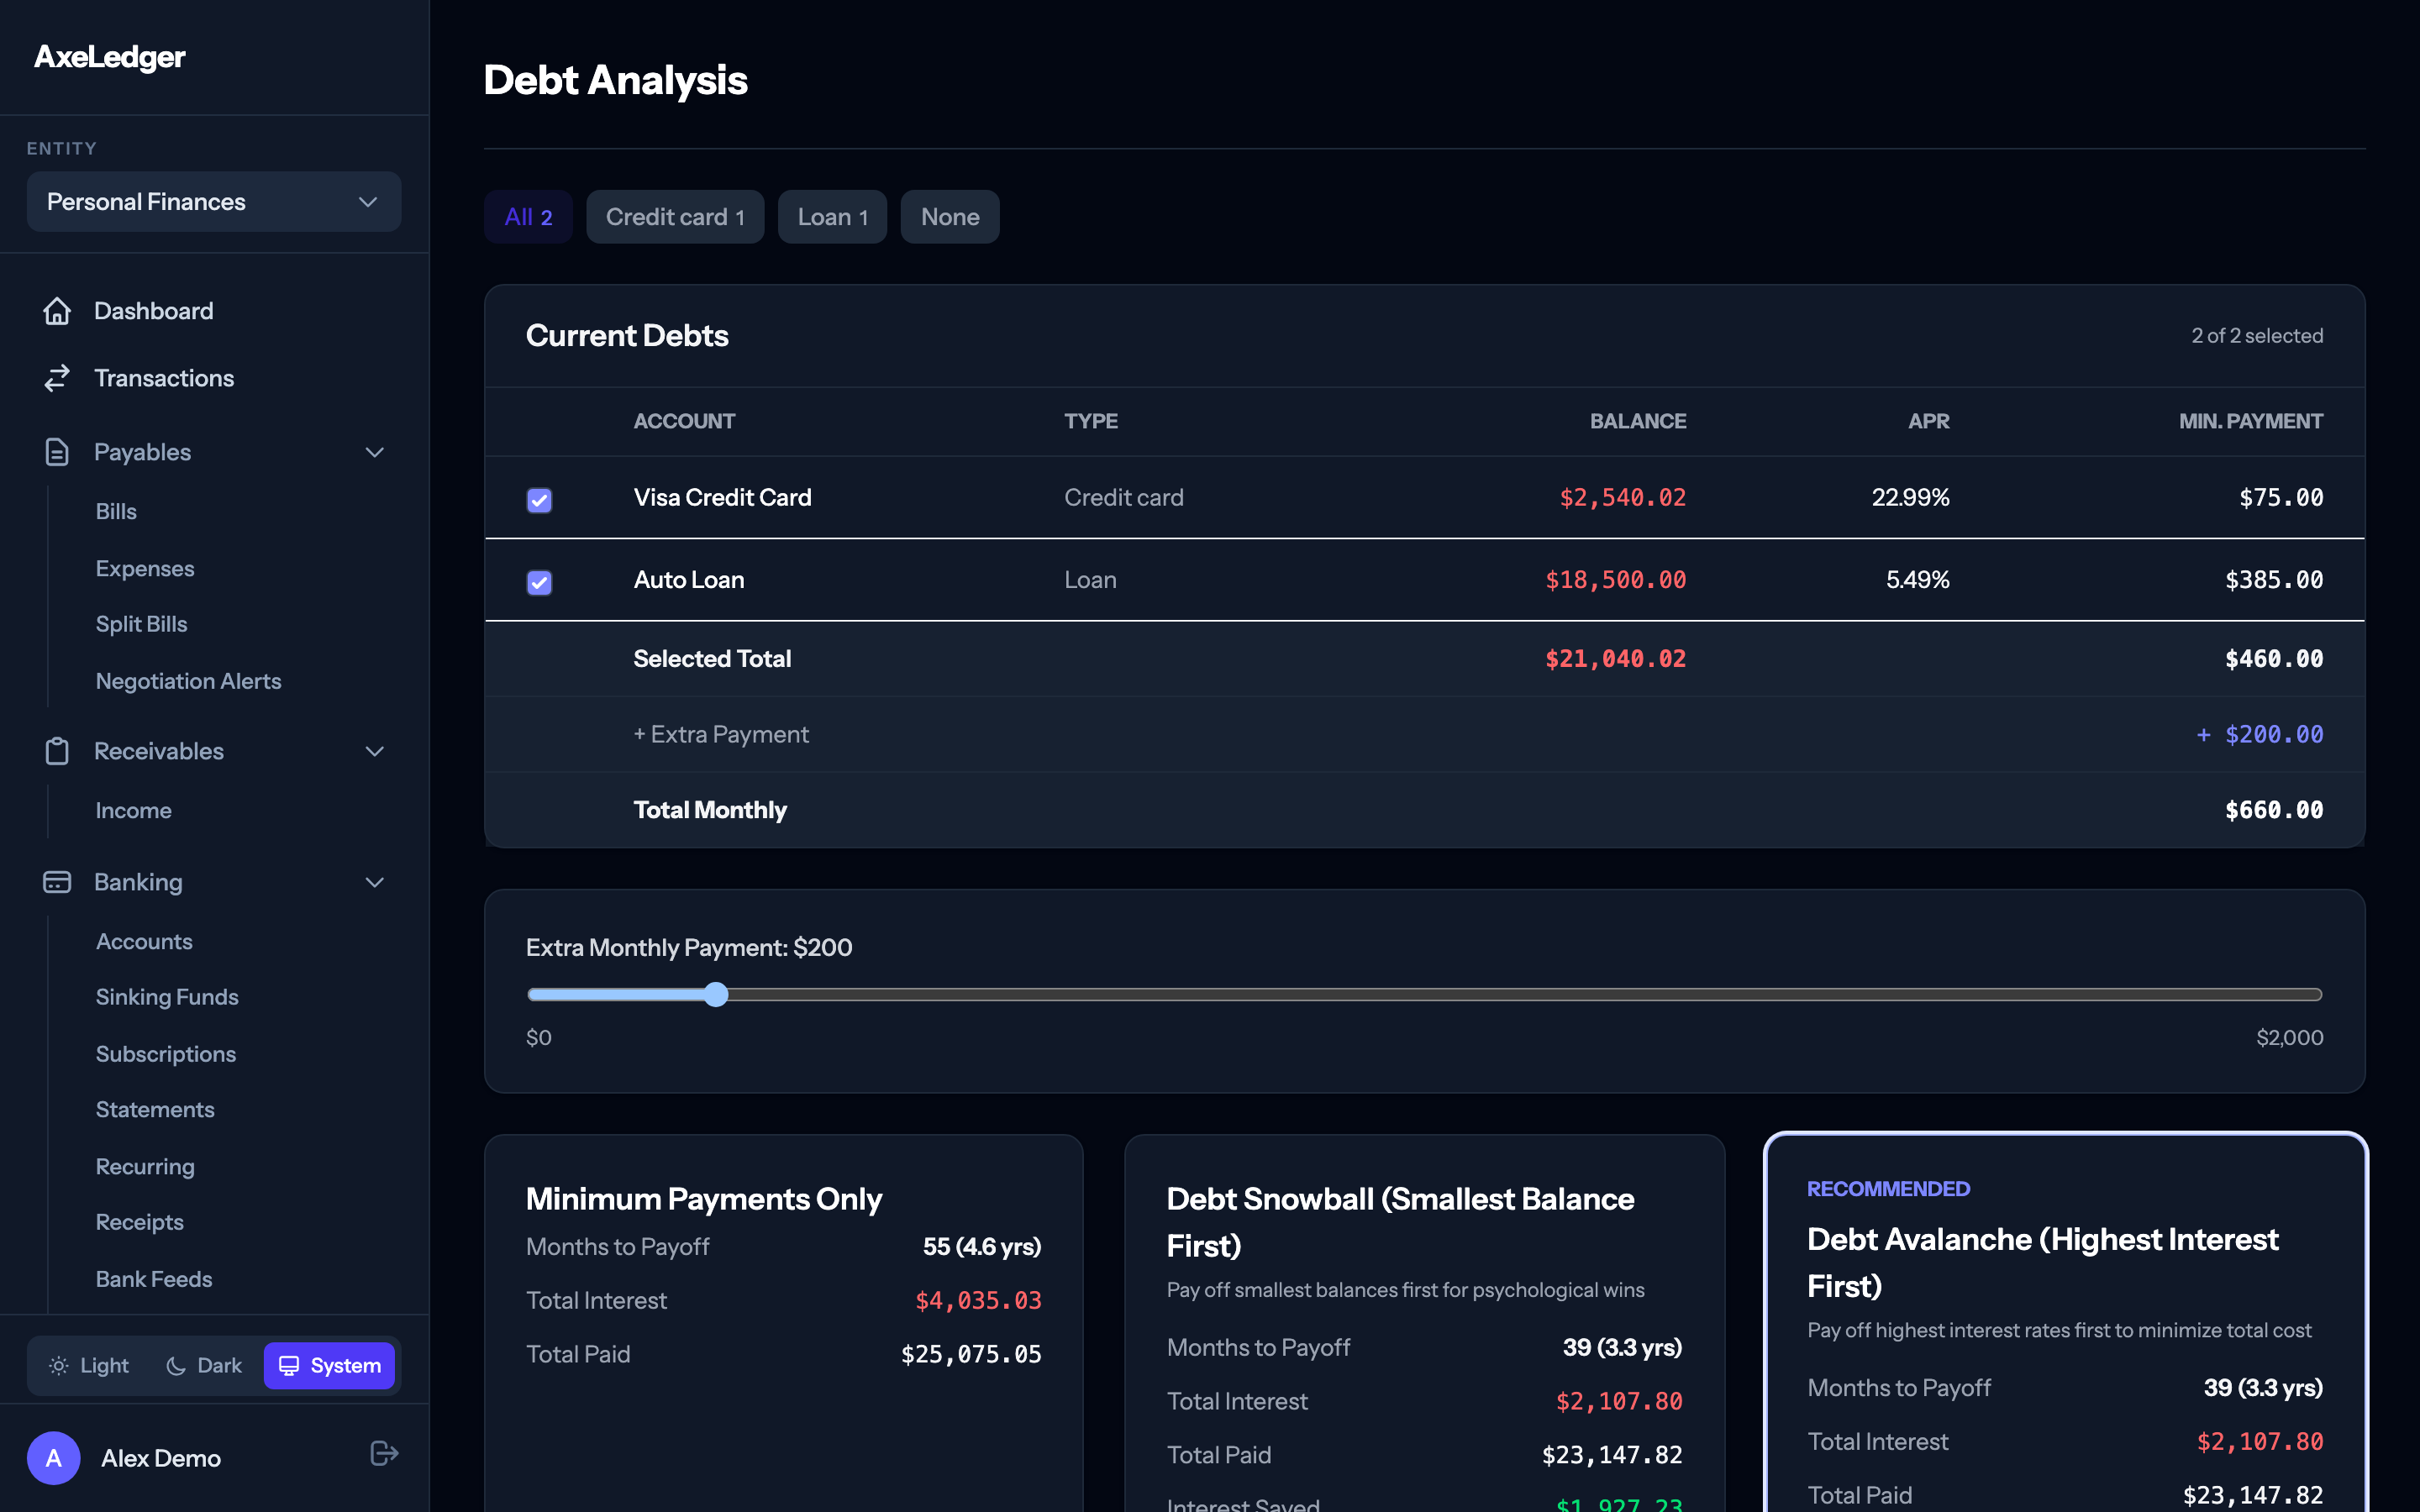
Task: Click the logout icon beside Alex Demo
Action: 384,1453
